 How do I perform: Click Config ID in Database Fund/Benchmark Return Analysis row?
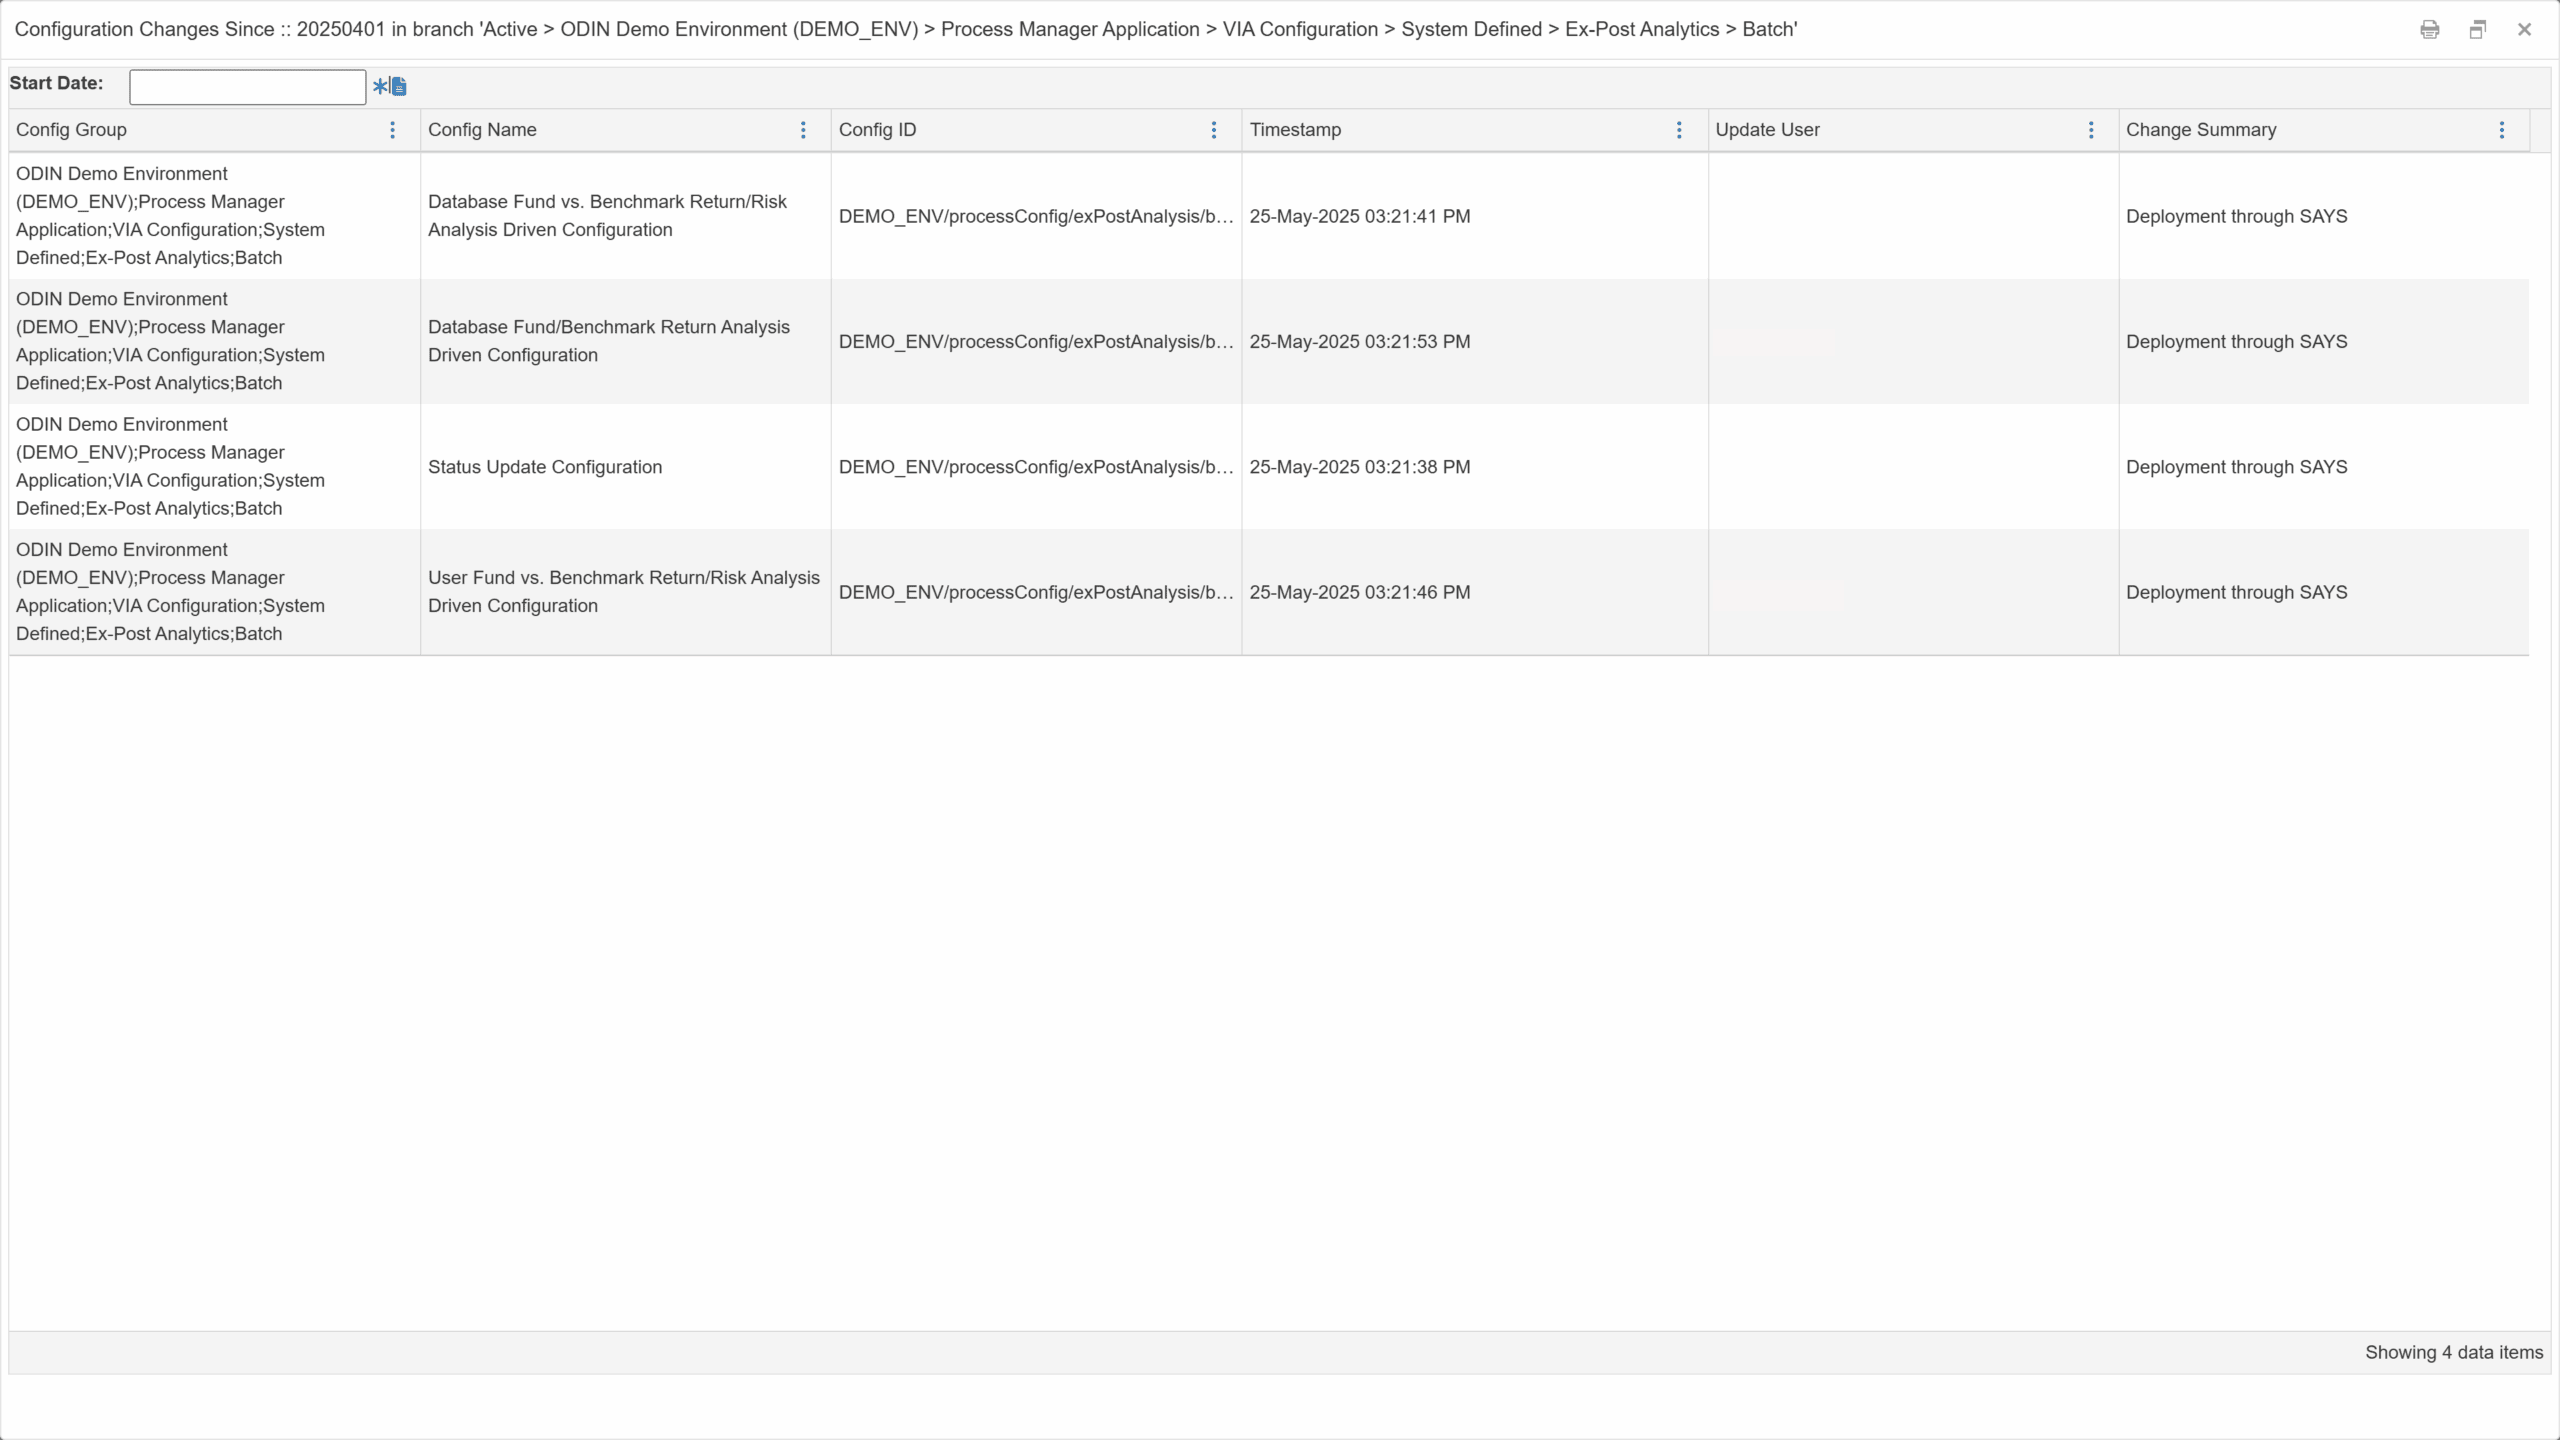(x=1036, y=342)
